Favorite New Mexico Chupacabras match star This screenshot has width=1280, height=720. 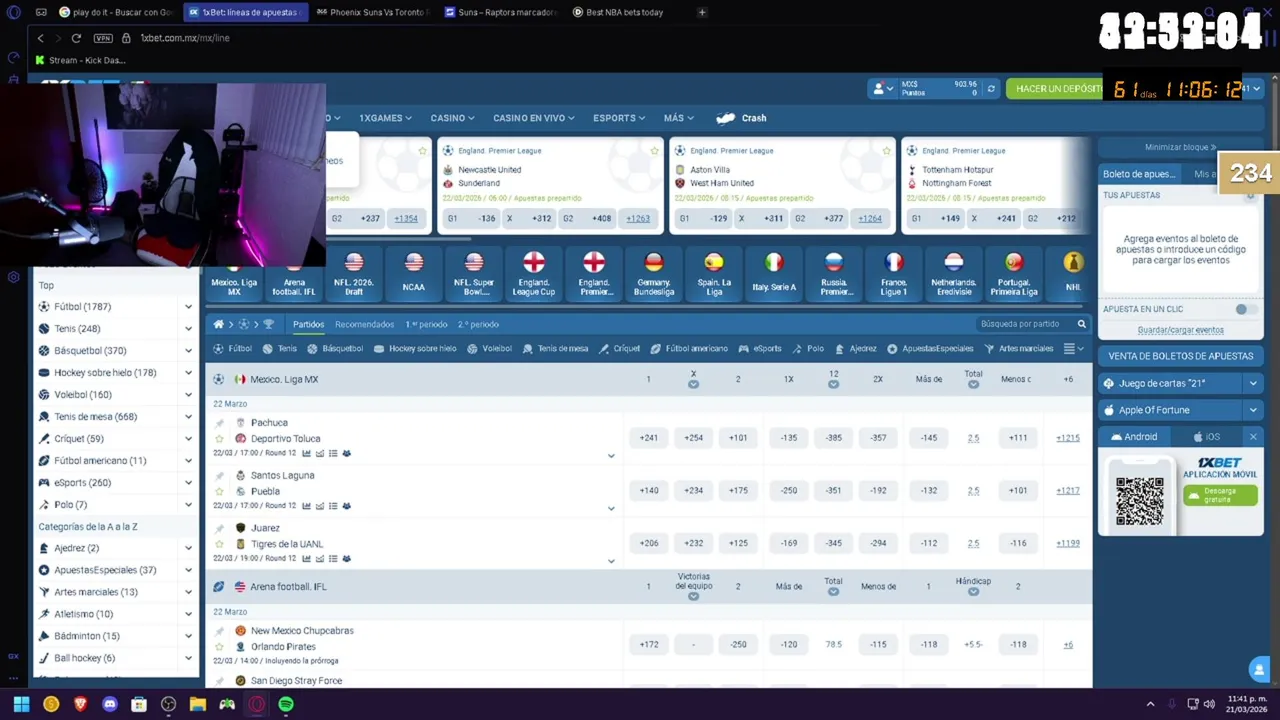tap(219, 646)
